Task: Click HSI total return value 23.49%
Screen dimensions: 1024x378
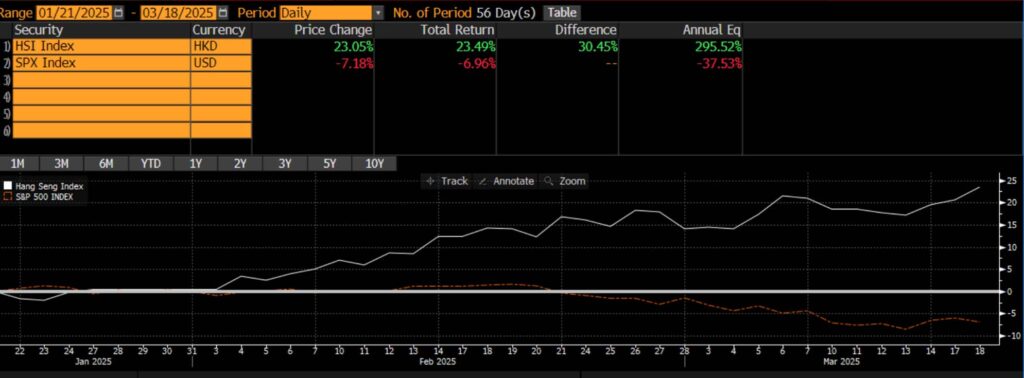Action: pyautogui.click(x=475, y=46)
